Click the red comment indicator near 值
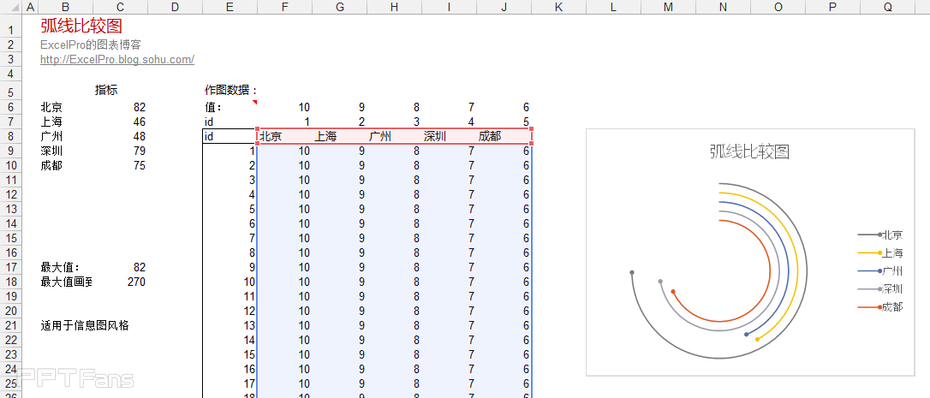The image size is (930, 398). click(x=255, y=102)
